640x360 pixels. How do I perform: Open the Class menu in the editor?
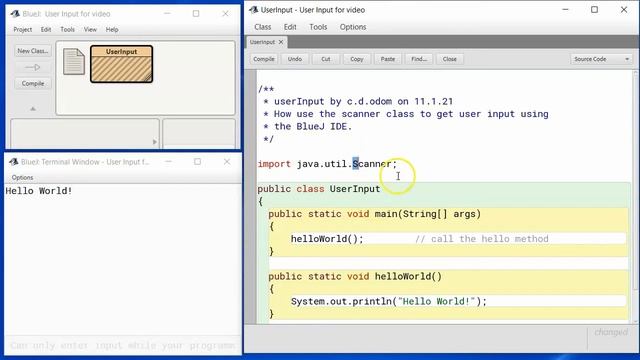click(x=262, y=27)
